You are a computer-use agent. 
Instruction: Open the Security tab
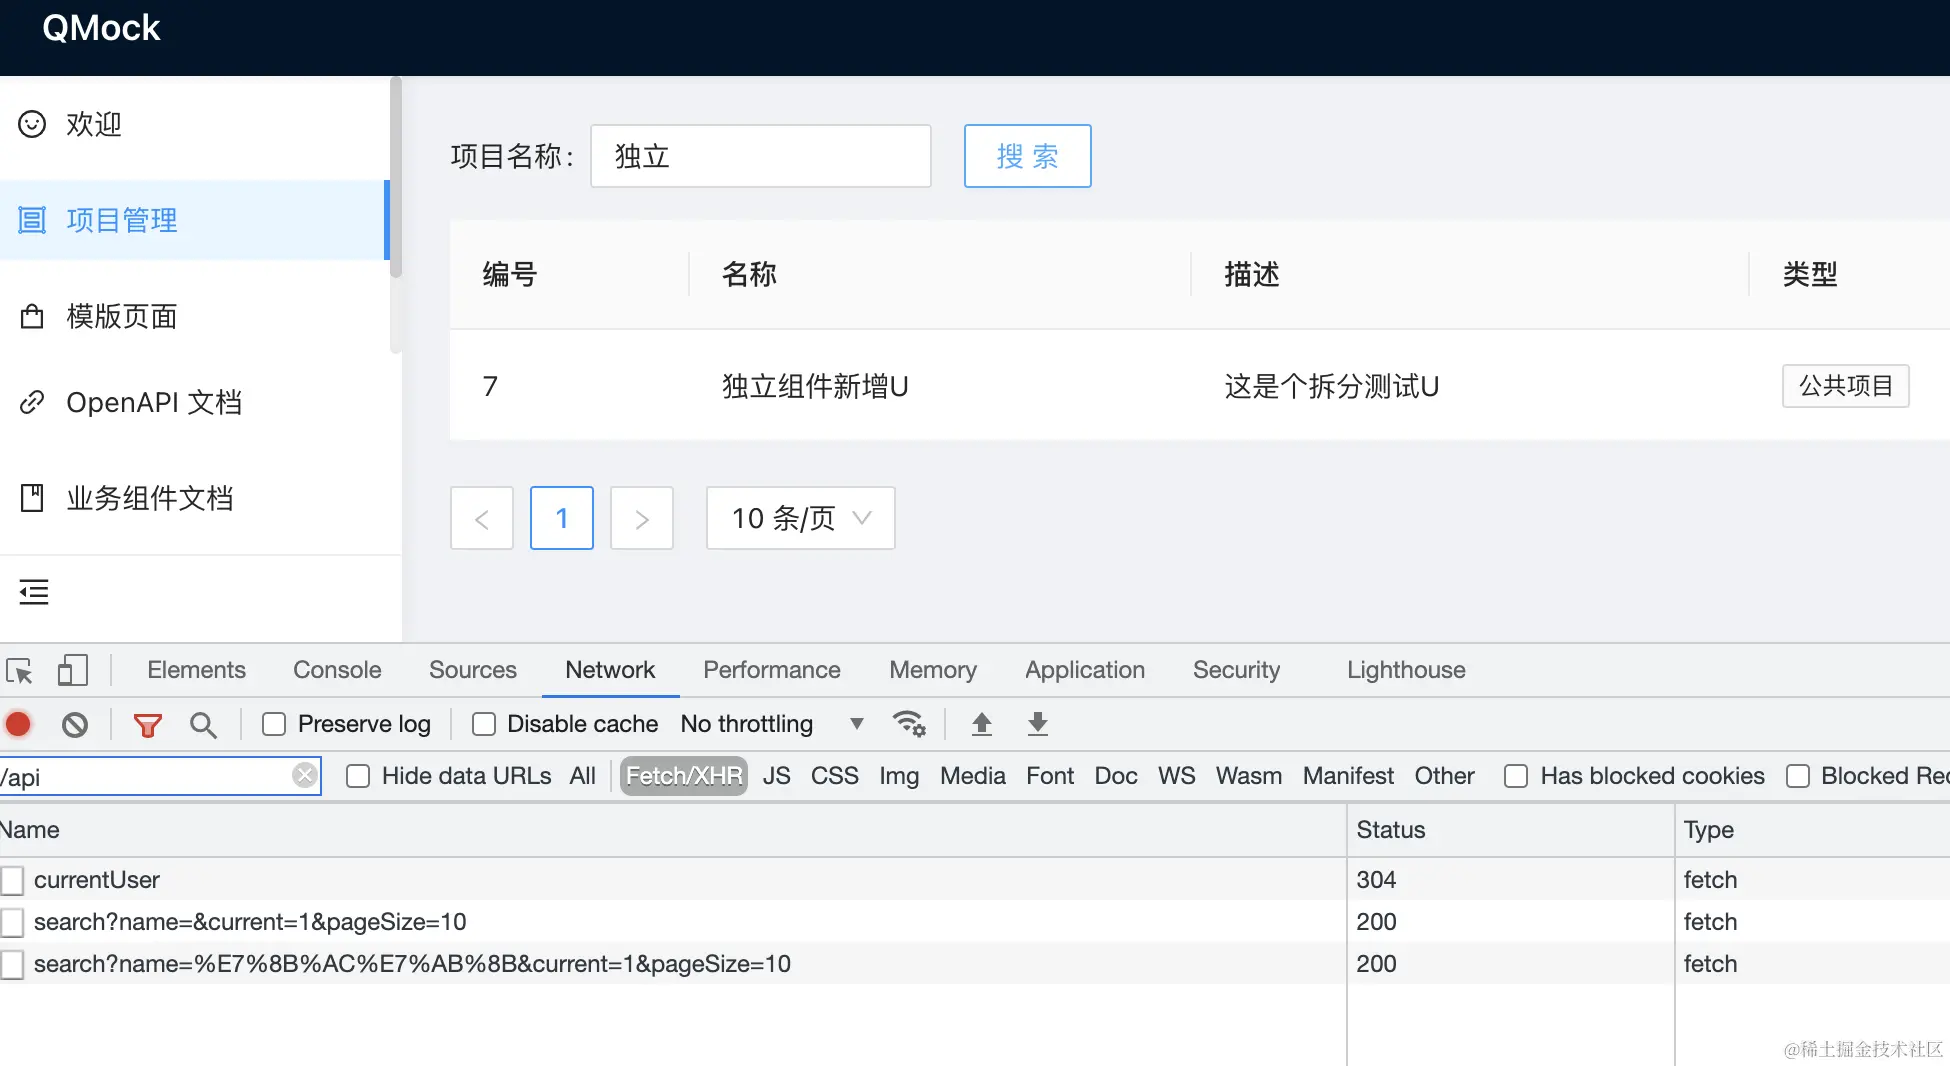click(1236, 670)
